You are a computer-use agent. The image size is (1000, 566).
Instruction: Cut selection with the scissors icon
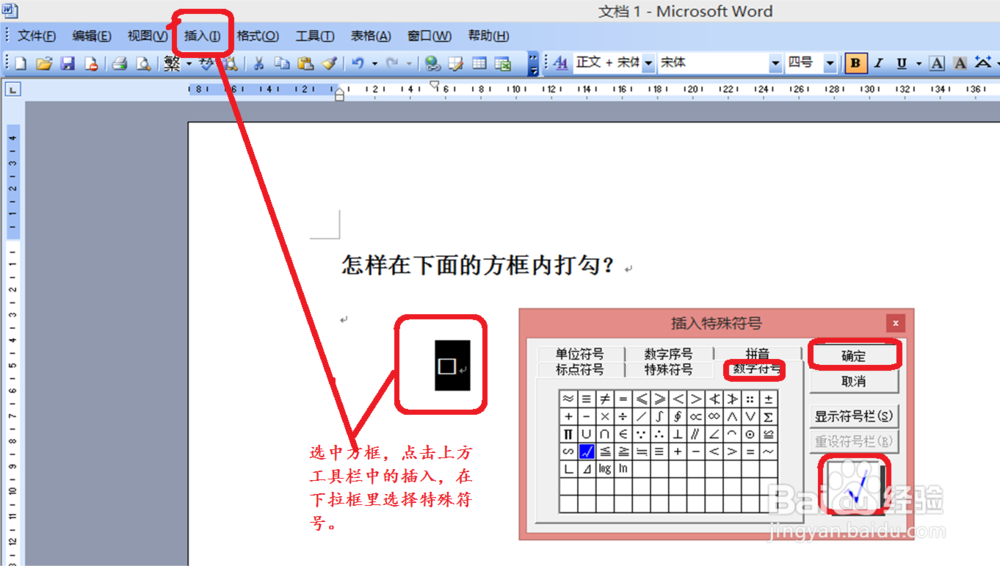coord(258,63)
